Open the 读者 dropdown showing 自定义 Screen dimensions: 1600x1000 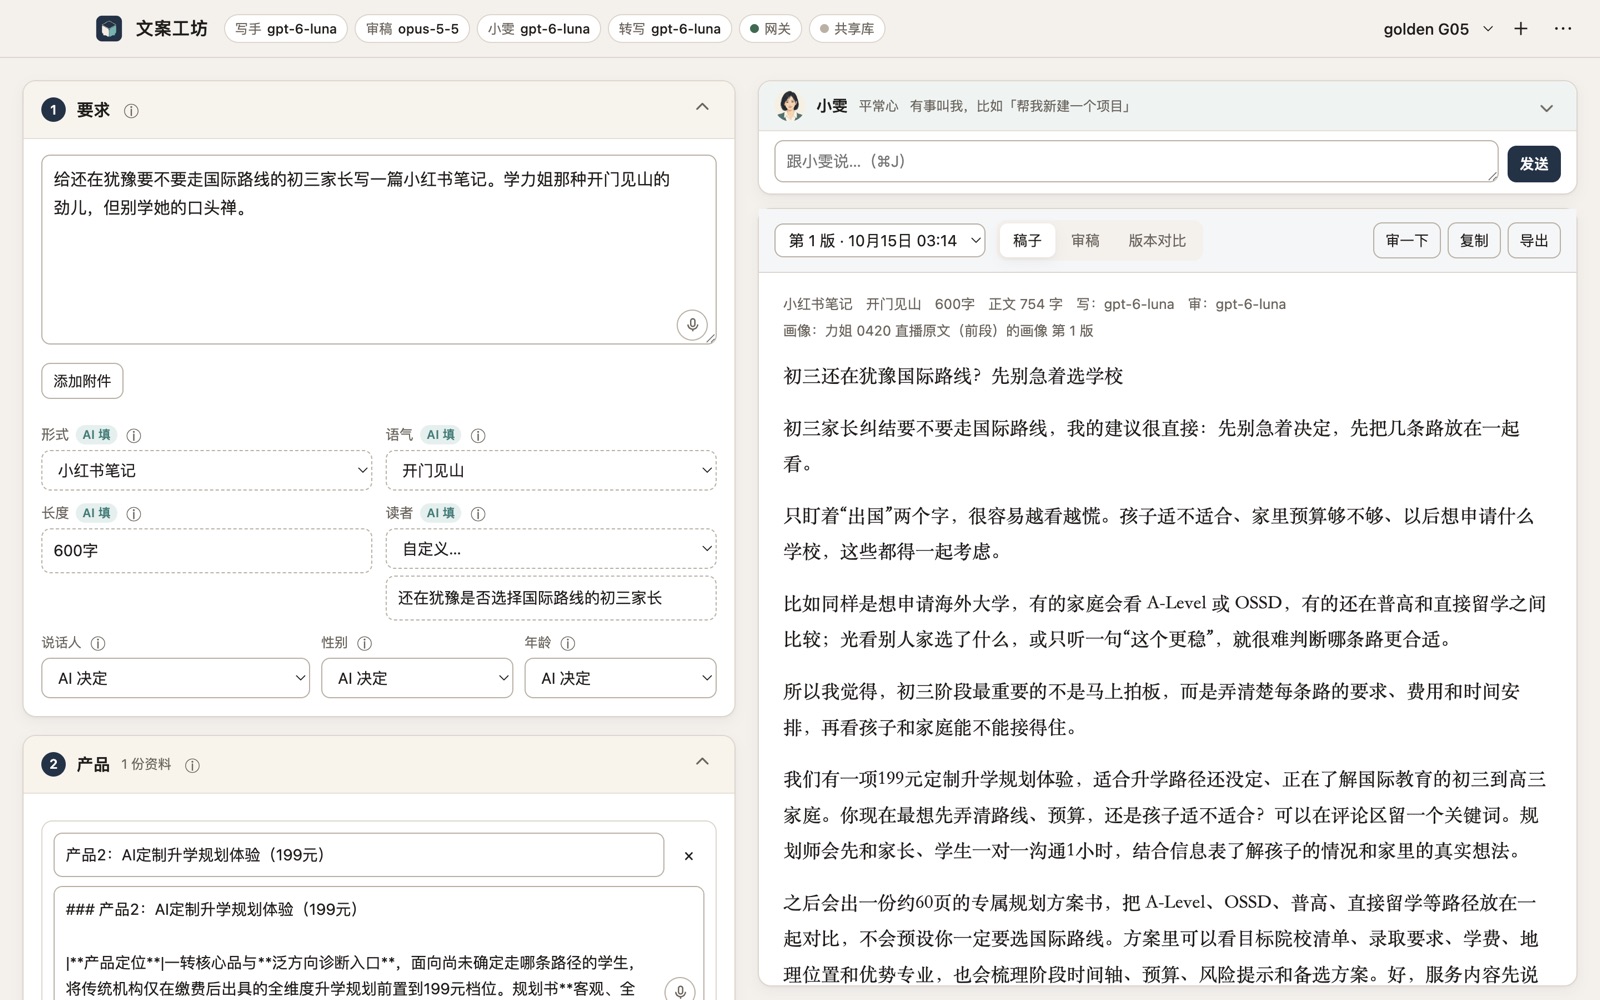[551, 549]
